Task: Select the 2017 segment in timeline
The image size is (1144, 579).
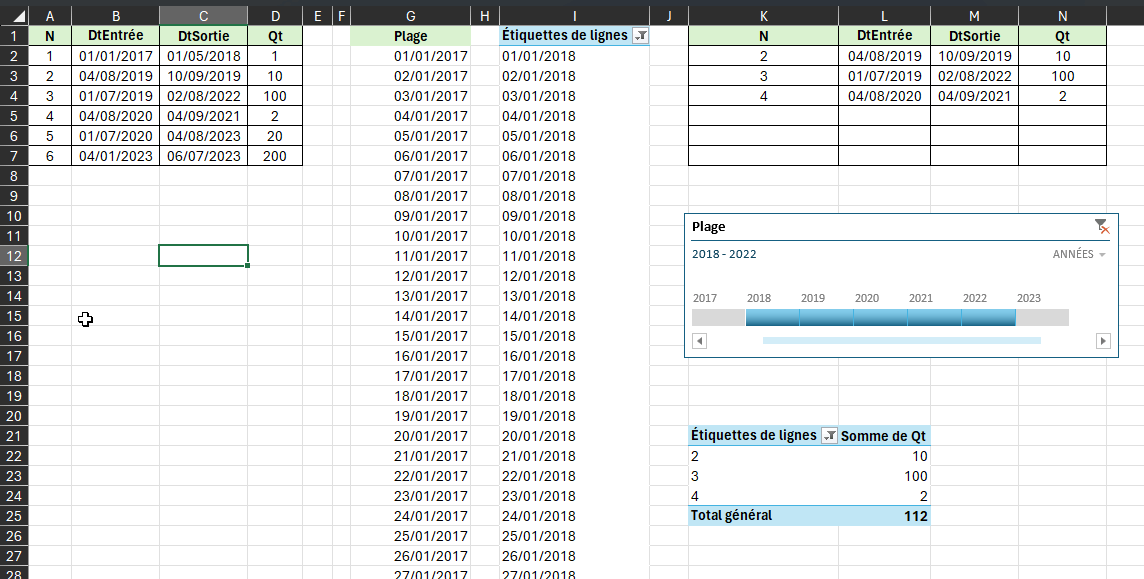Action: tap(719, 317)
